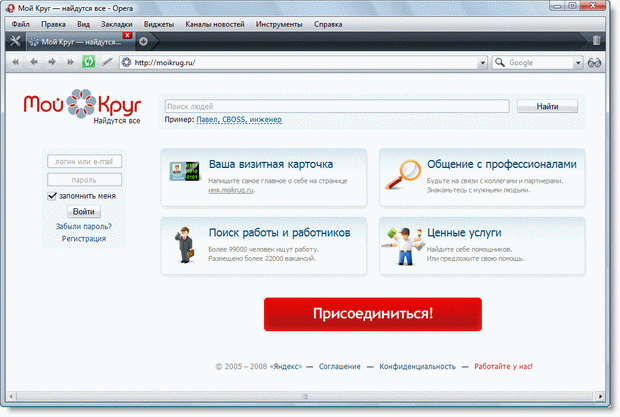The width and height of the screenshot is (620, 417).
Task: Open a new tab with plus button
Action: pos(144,41)
